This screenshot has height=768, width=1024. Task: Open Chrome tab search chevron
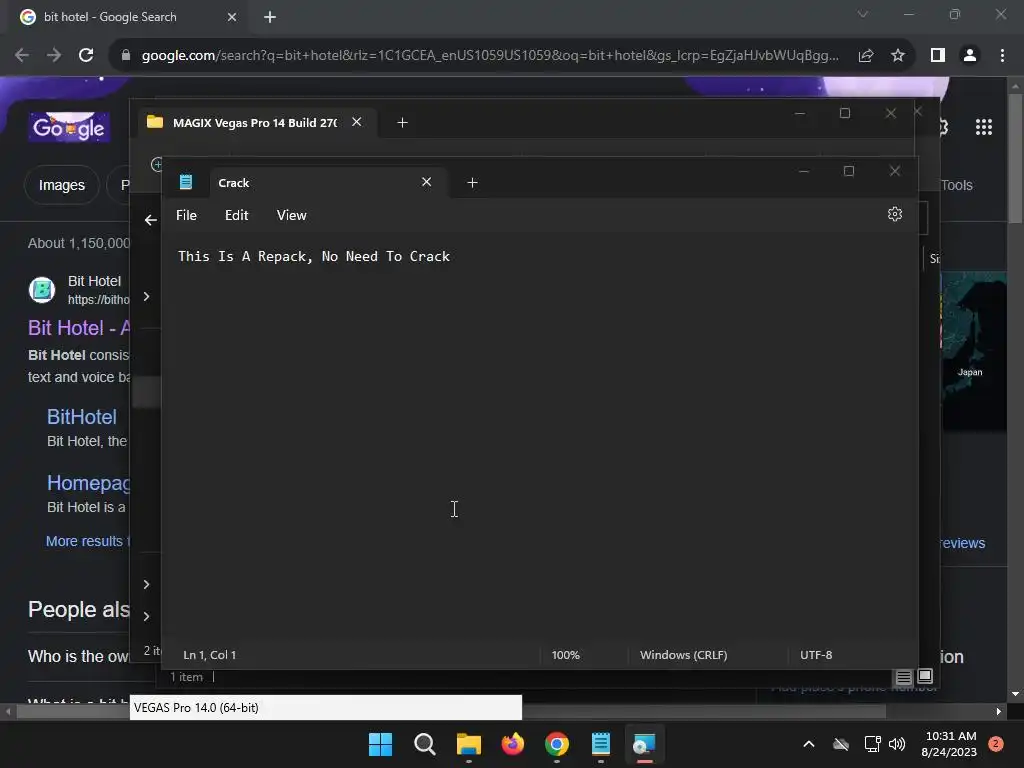tap(863, 14)
